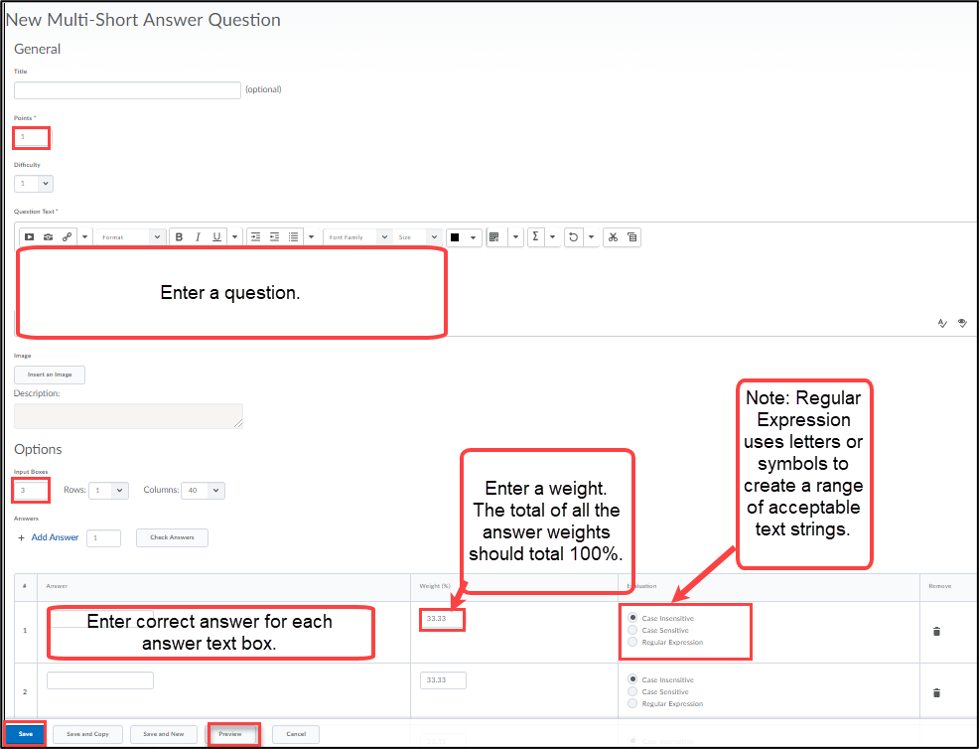Click the black text color swatch

455,237
